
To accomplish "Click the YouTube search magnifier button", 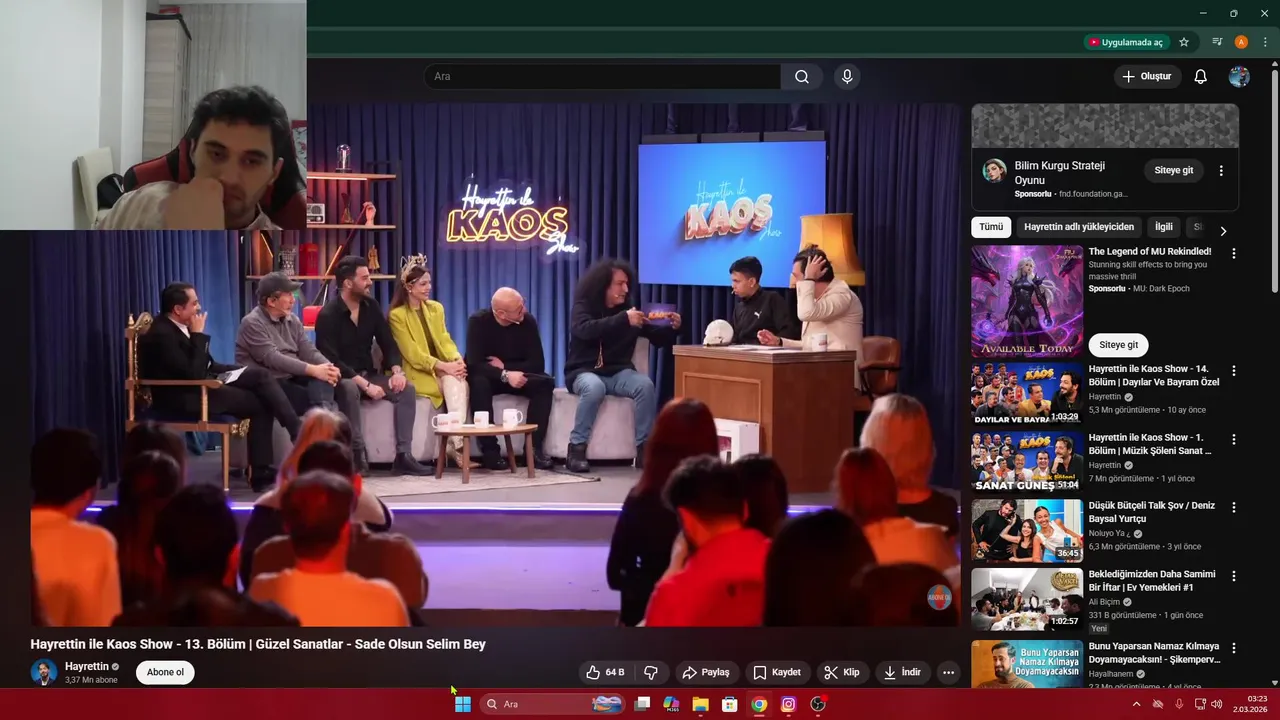I will 802,77.
